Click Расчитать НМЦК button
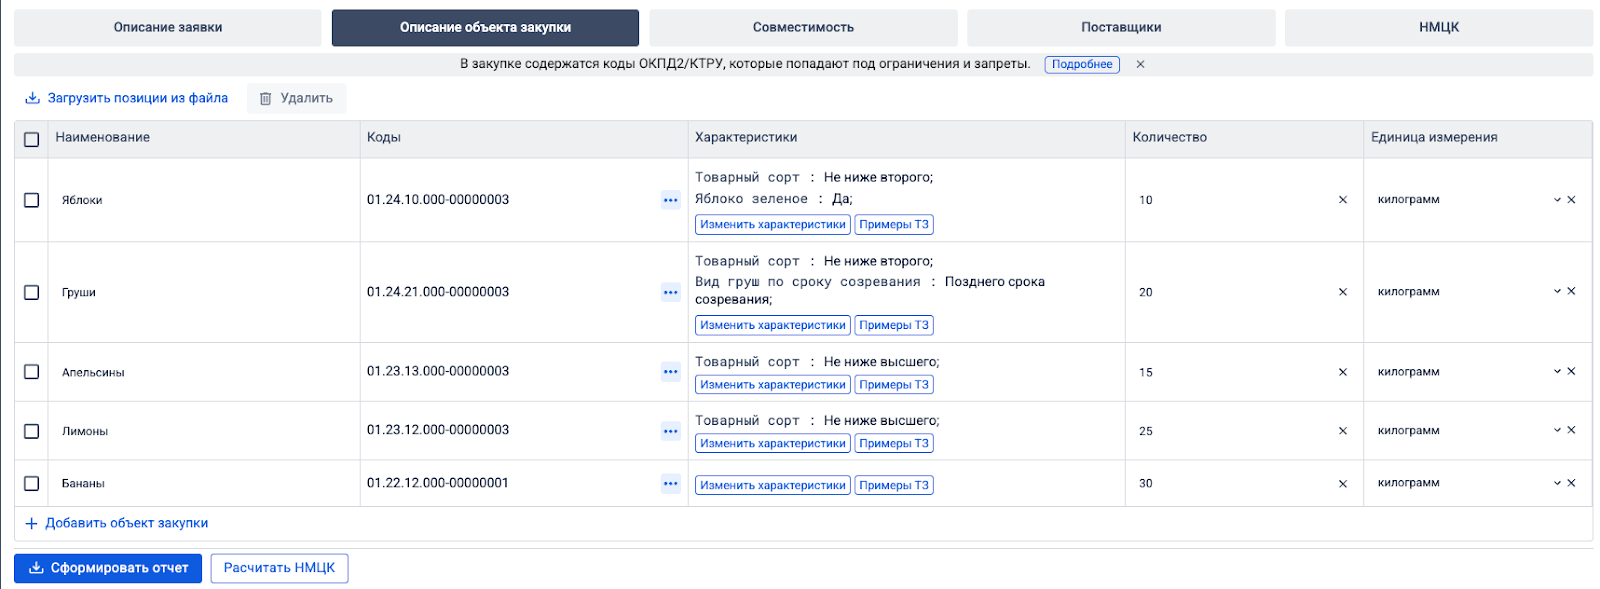1600x589 pixels. click(x=279, y=568)
